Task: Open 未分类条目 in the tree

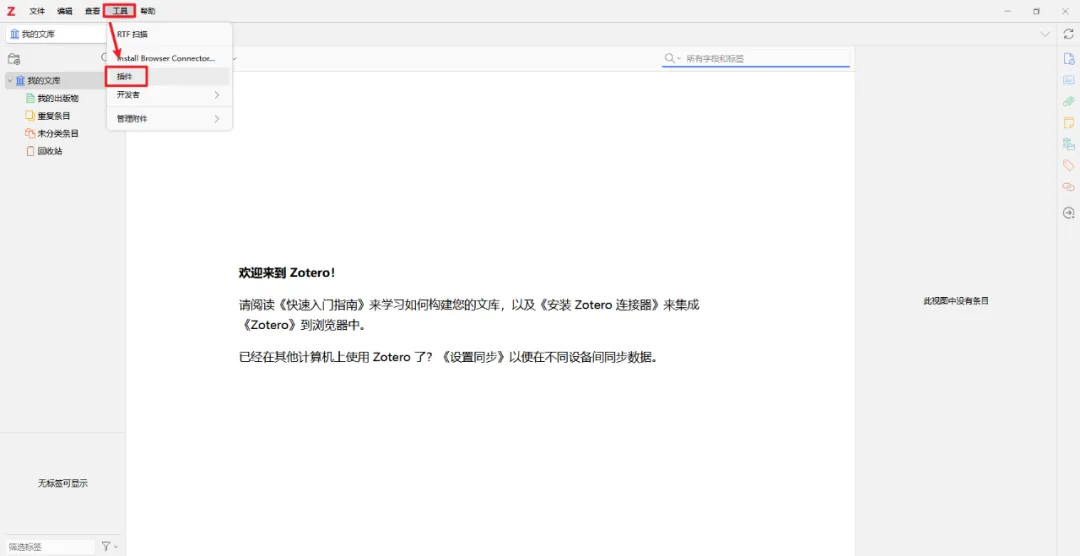Action: coord(58,134)
